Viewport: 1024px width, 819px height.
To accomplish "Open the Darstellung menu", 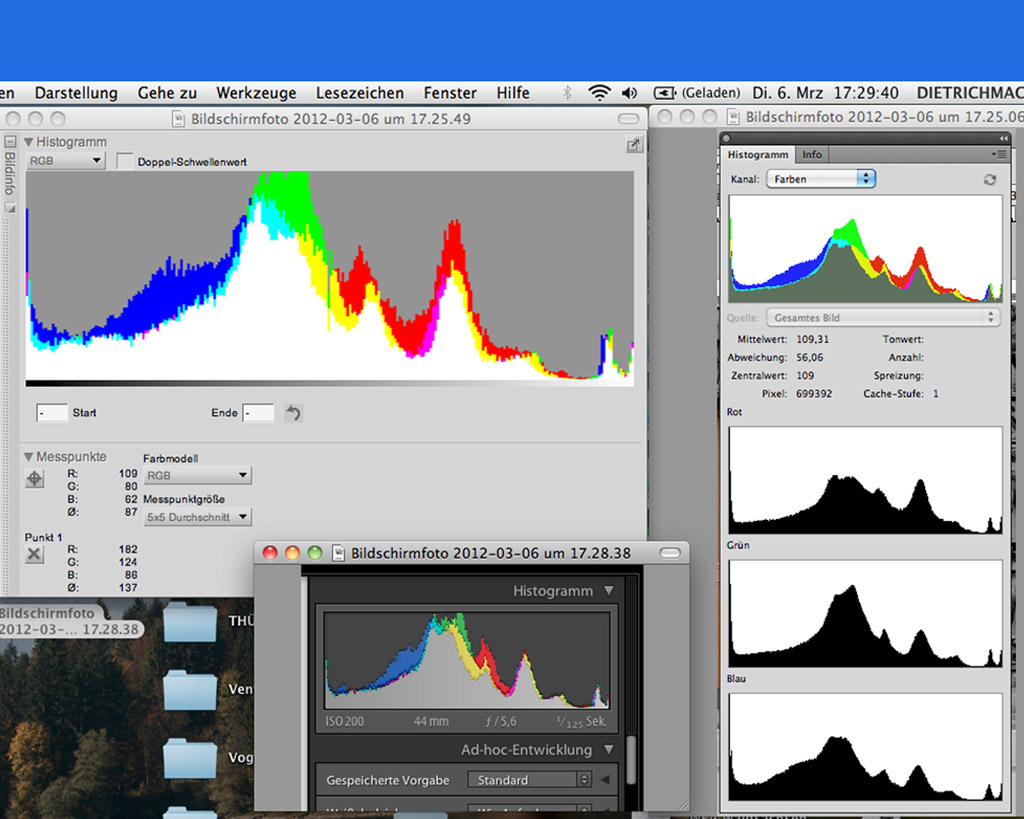I will click(x=76, y=93).
